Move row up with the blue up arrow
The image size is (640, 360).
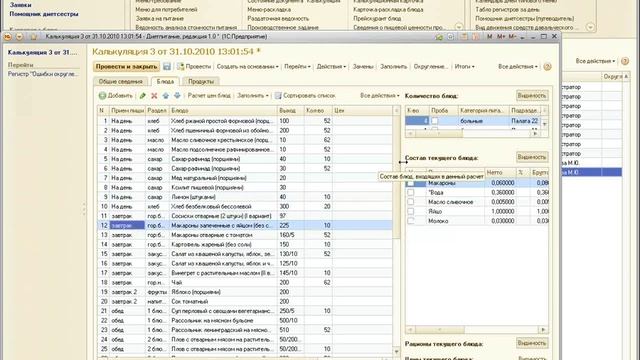pyautogui.click(x=165, y=96)
